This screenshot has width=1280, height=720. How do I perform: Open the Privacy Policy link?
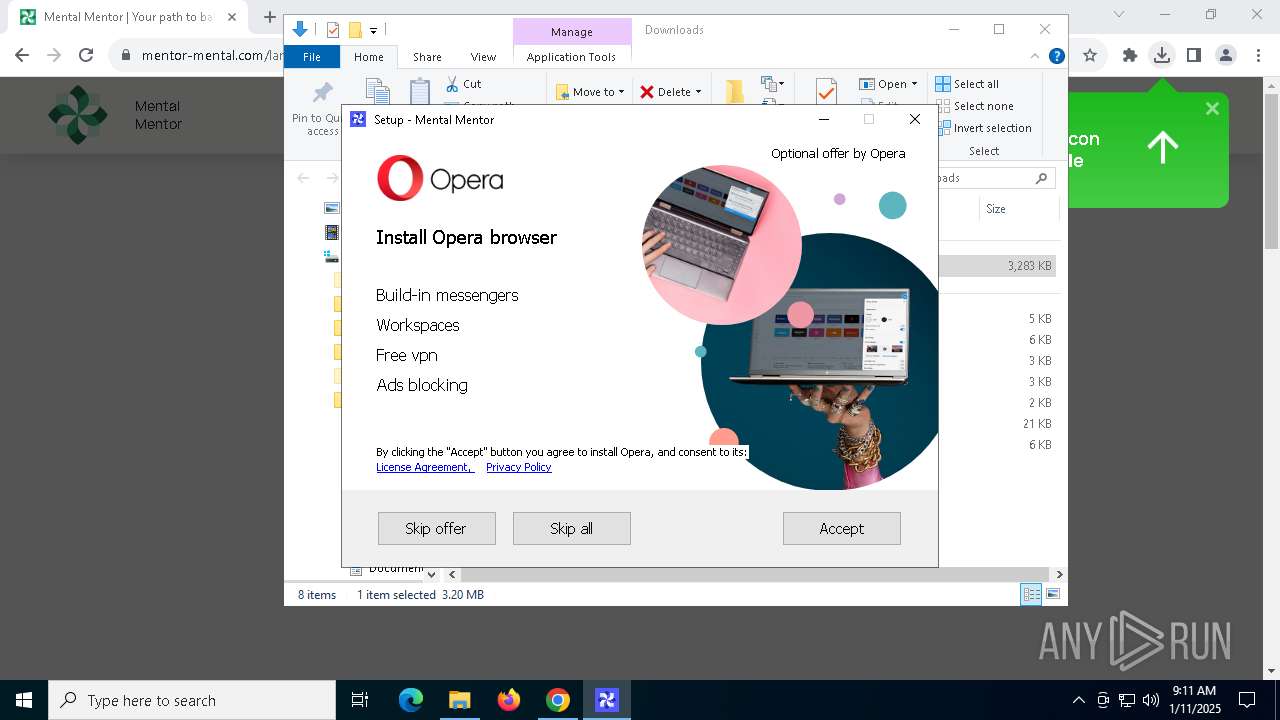(518, 467)
